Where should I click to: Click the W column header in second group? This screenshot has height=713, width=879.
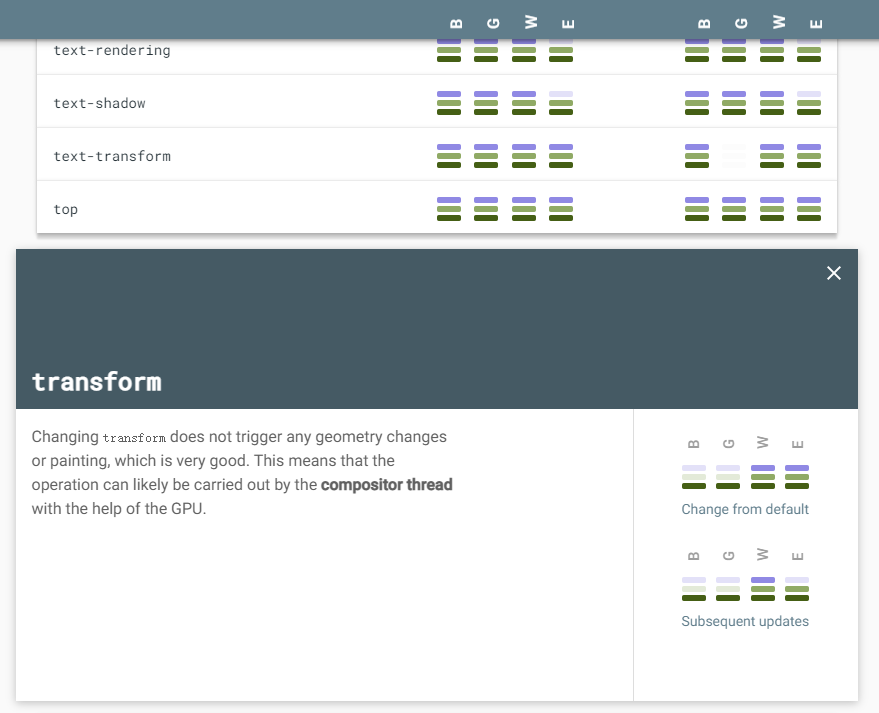779,22
